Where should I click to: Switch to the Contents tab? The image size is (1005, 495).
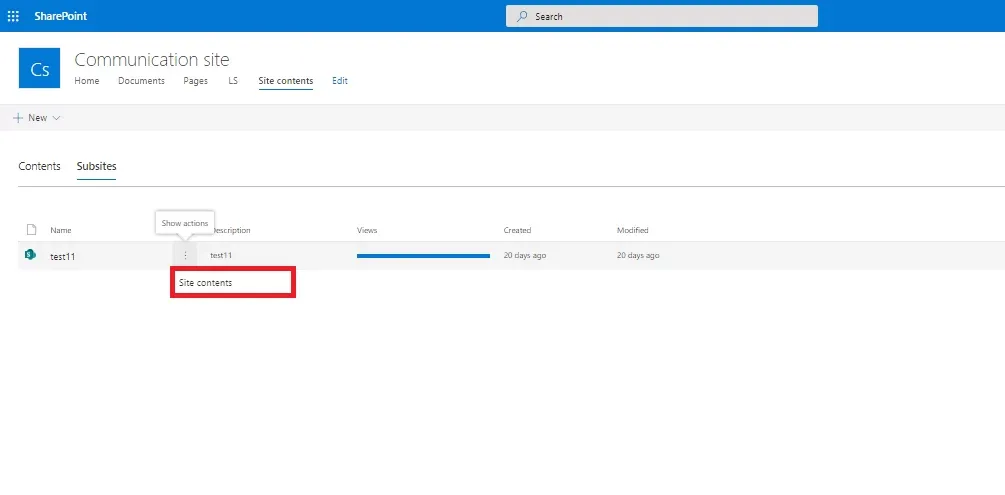point(39,166)
